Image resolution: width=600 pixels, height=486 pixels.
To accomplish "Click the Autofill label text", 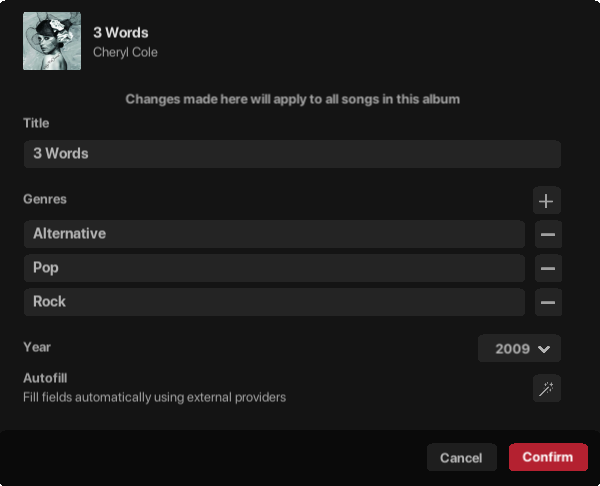I will point(45,378).
